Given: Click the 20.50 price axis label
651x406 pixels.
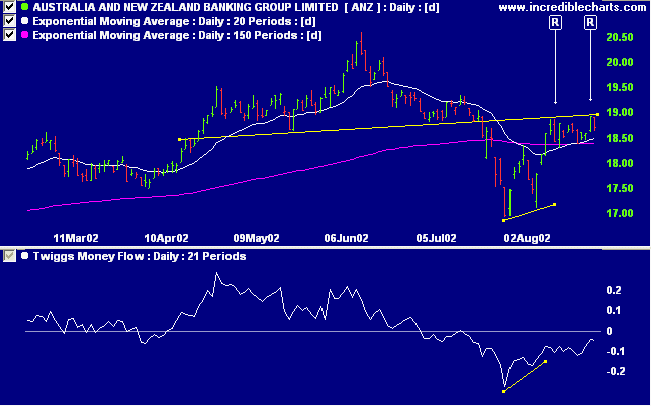Looking at the screenshot, I should tap(620, 37).
